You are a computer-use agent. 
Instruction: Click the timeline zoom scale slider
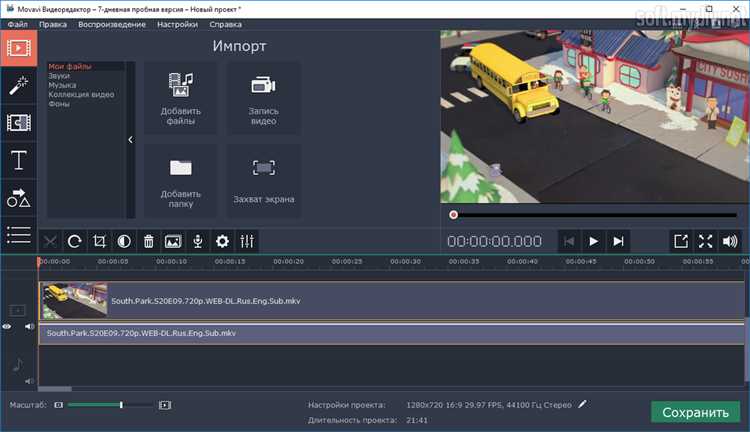(x=110, y=405)
